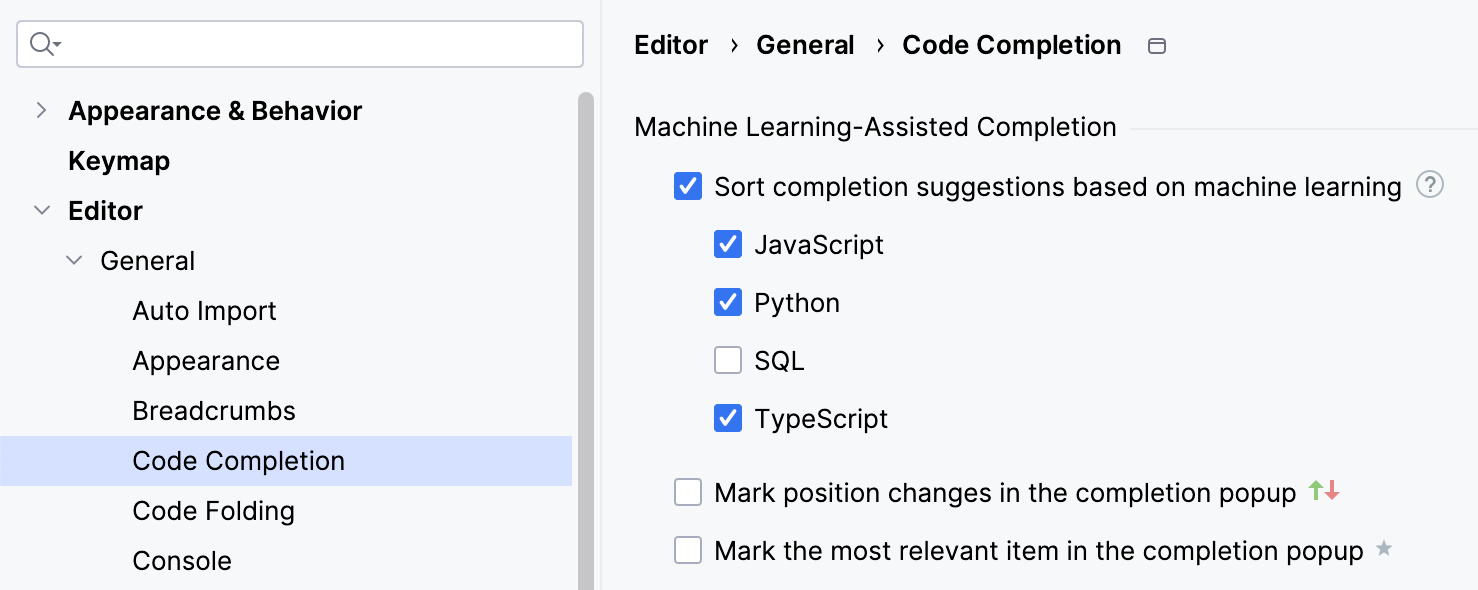Expand the Appearance & Behavior section

[x=41, y=111]
